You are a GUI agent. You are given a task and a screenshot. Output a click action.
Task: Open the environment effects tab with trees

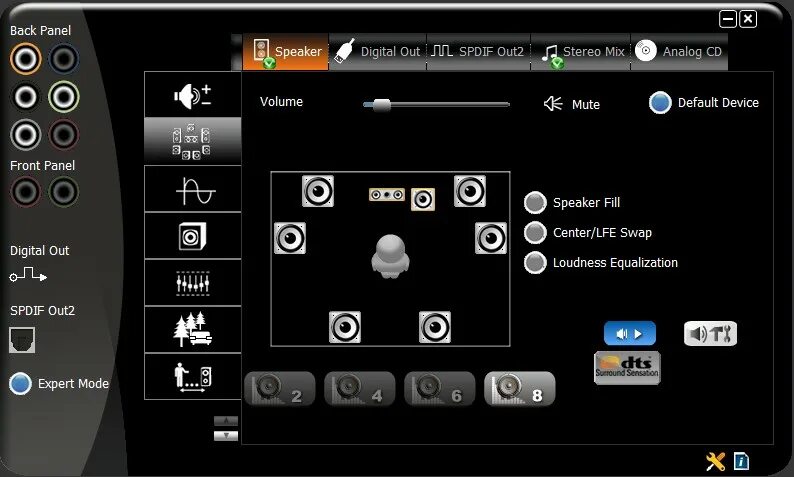pos(193,330)
